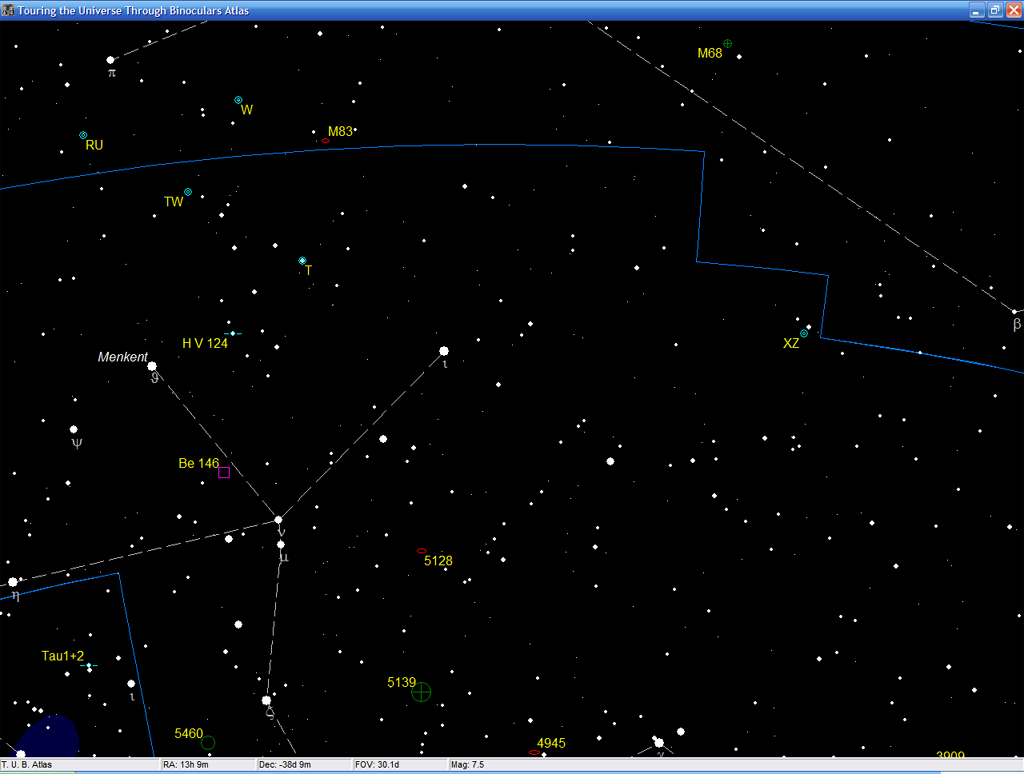Select the mu star below nu
1024x774 pixels.
[281, 544]
